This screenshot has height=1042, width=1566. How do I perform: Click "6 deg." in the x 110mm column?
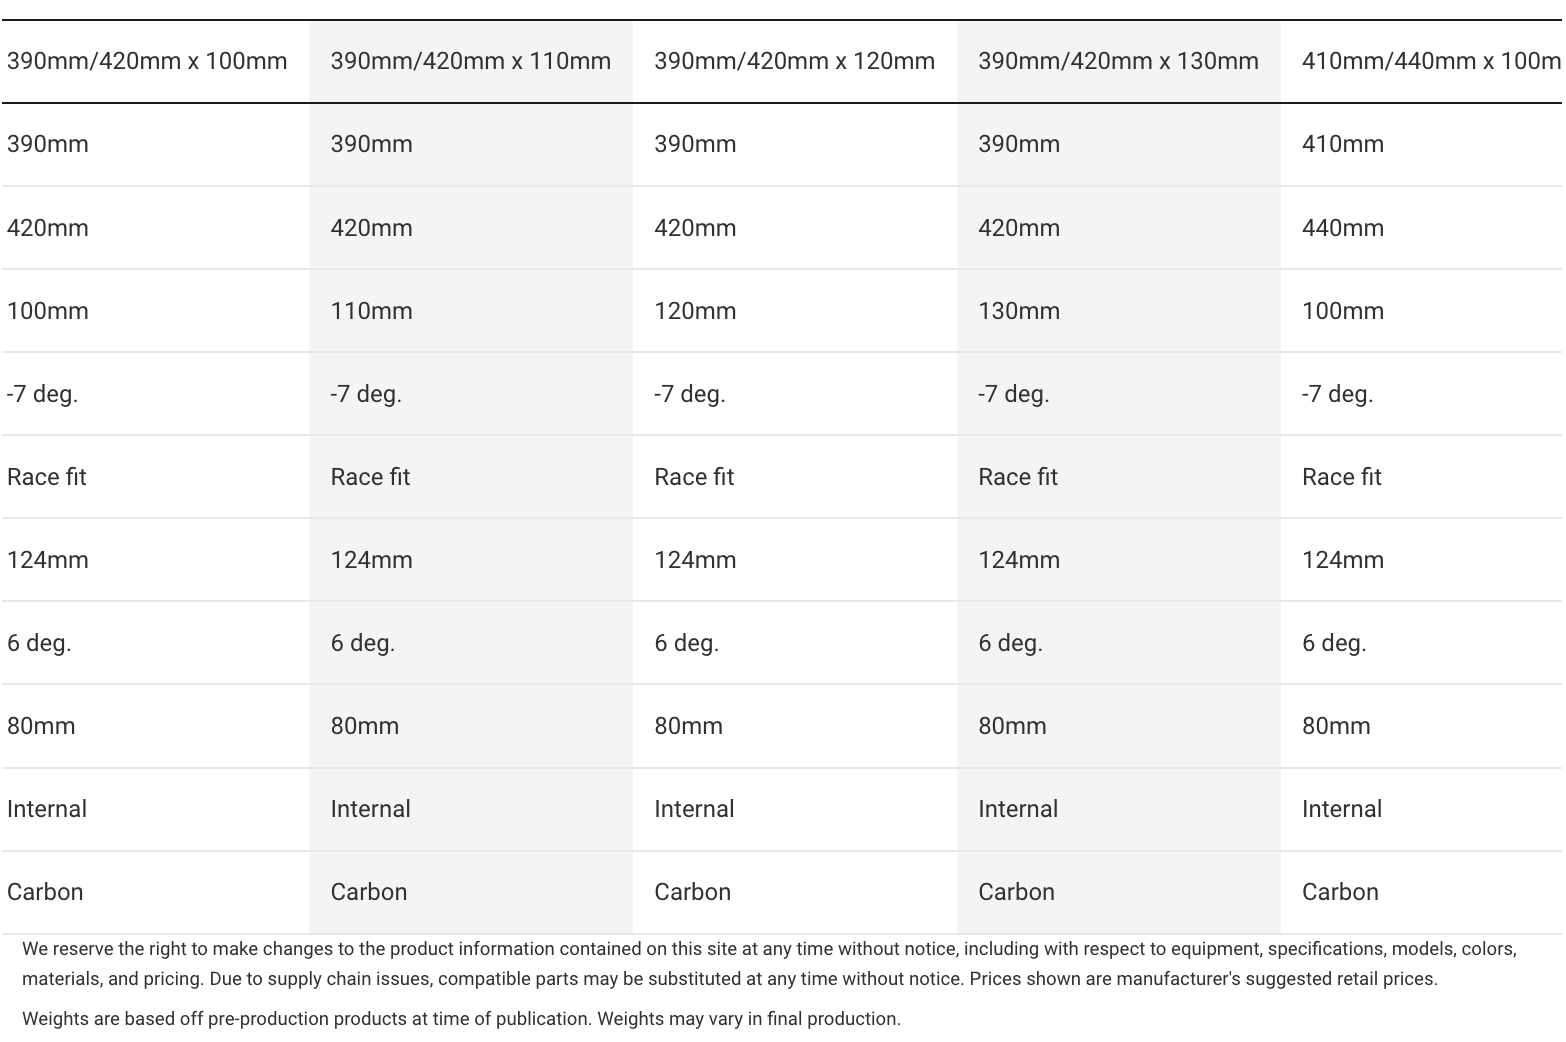point(363,643)
